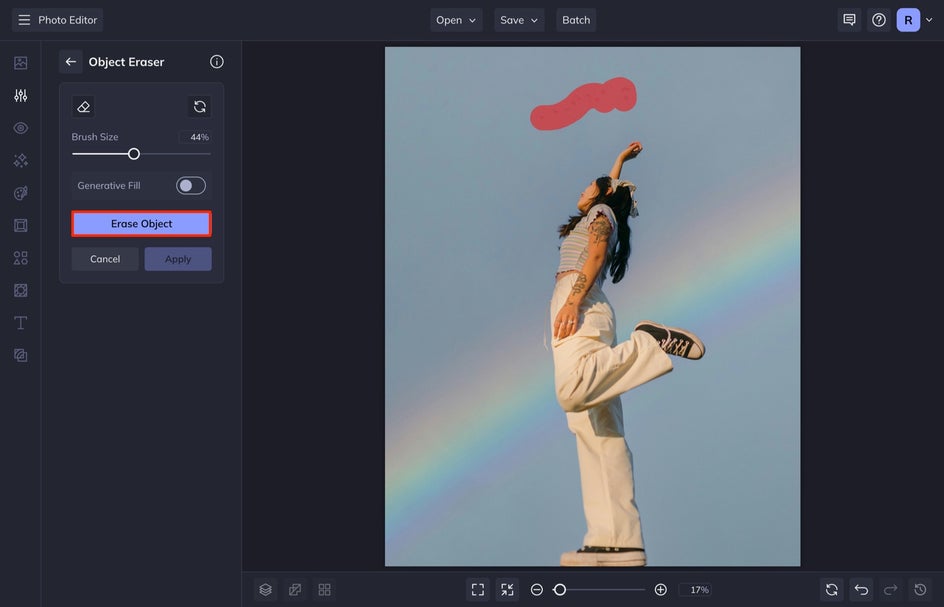Screen dimensions: 944x607
Task: Open the Preview eye panel in sidebar
Action: pyautogui.click(x=20, y=128)
